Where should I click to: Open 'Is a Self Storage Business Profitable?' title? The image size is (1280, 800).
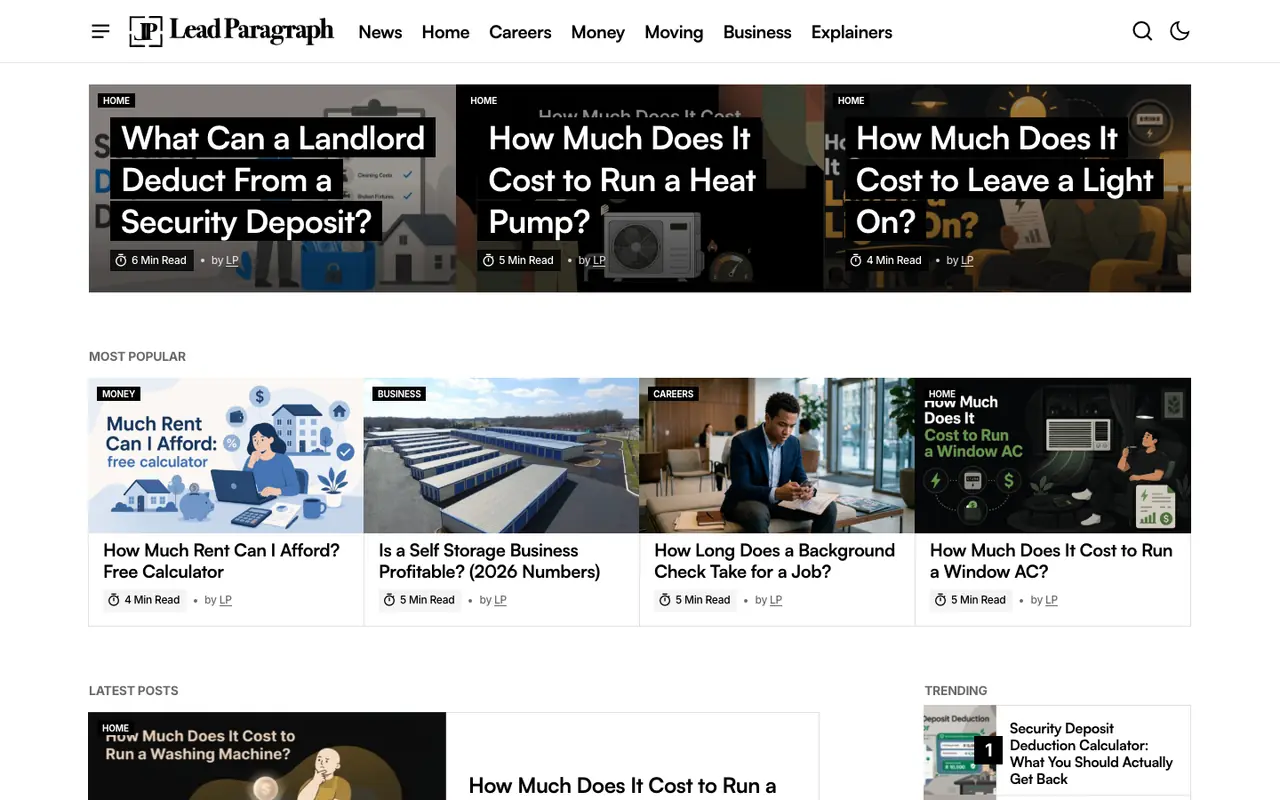[490, 561]
